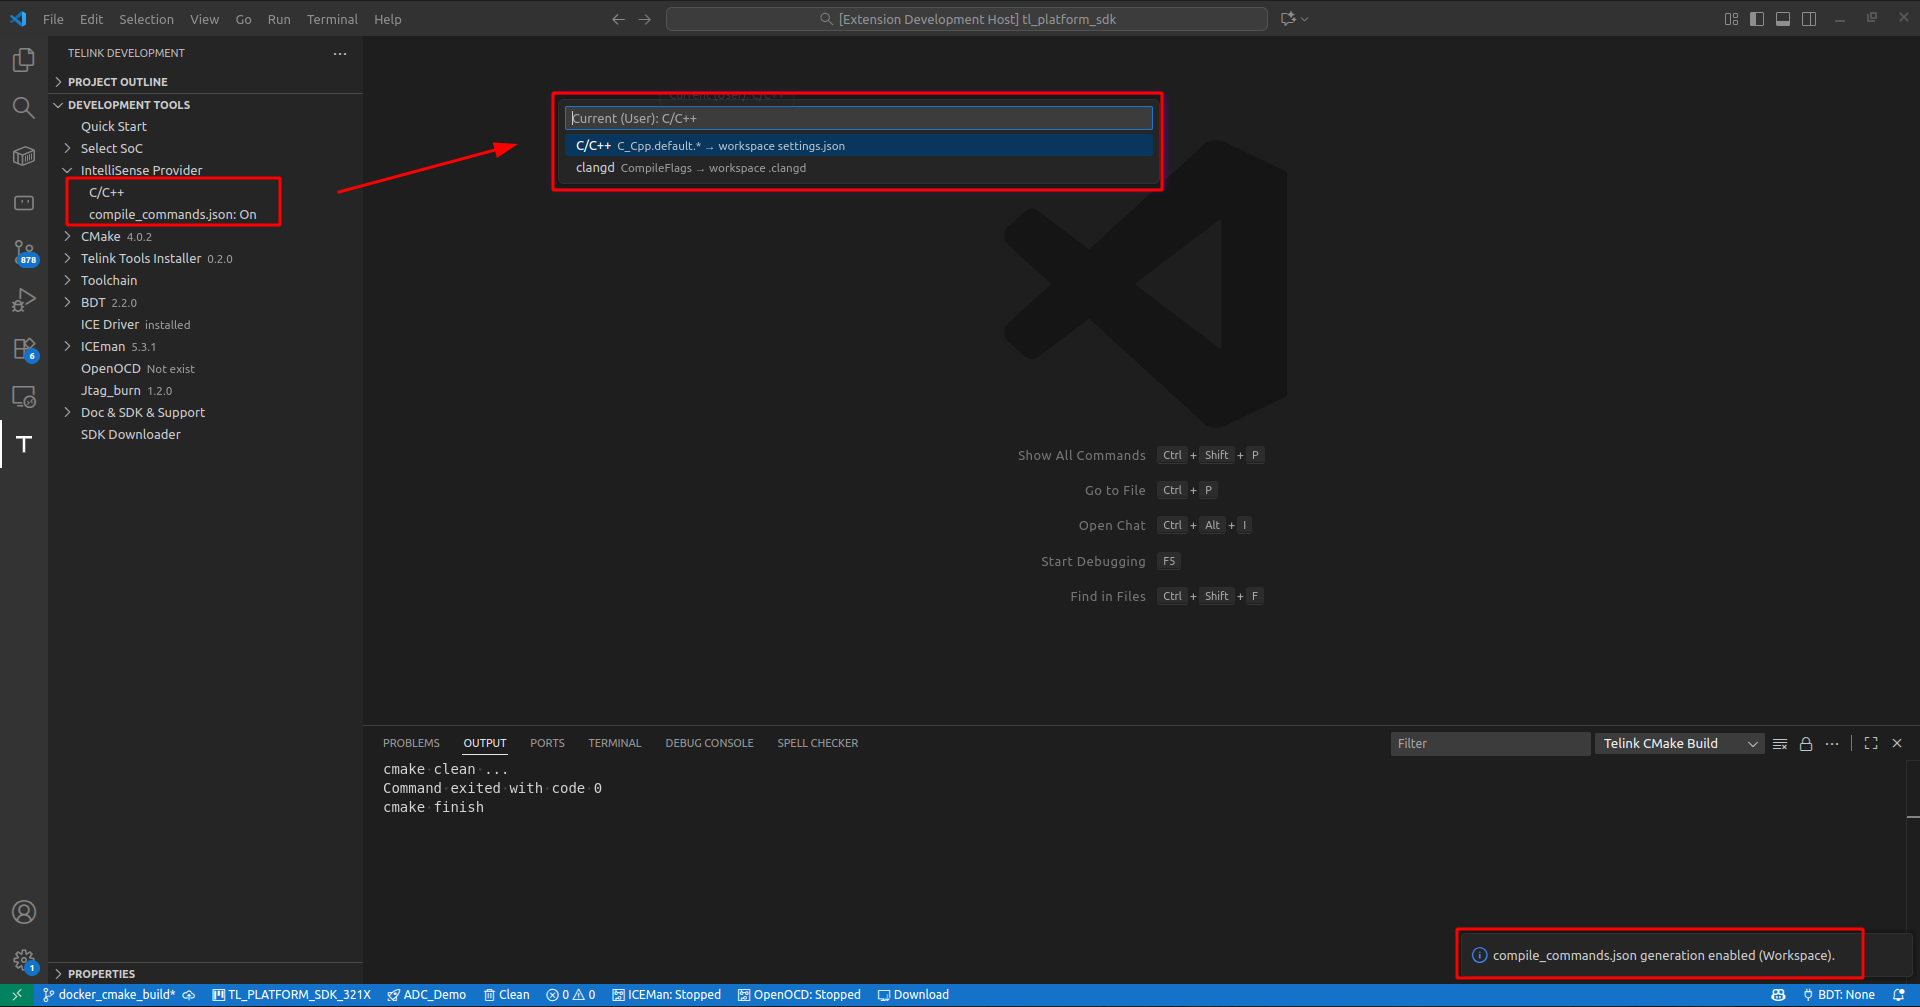Click Copilot status icon in status bar
Image resolution: width=1920 pixels, height=1007 pixels.
pyautogui.click(x=1778, y=995)
